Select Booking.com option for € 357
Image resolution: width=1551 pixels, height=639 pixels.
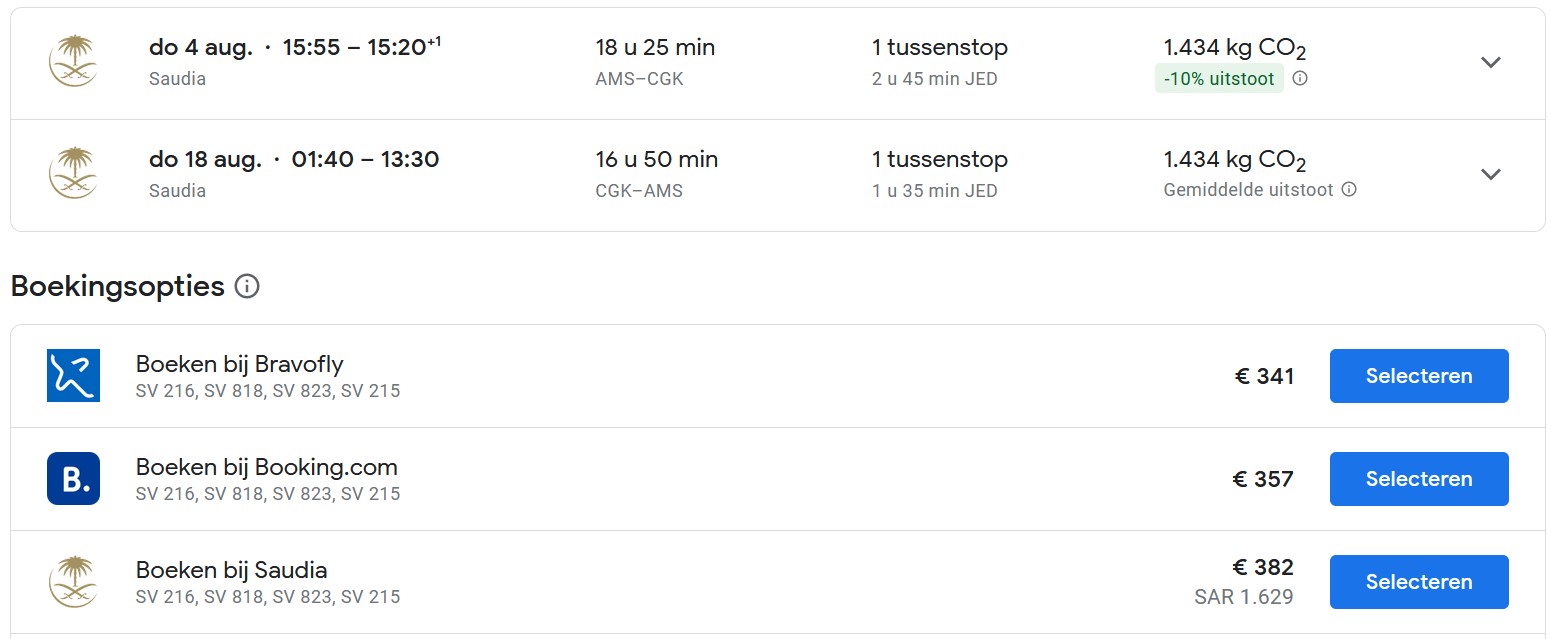(1419, 479)
